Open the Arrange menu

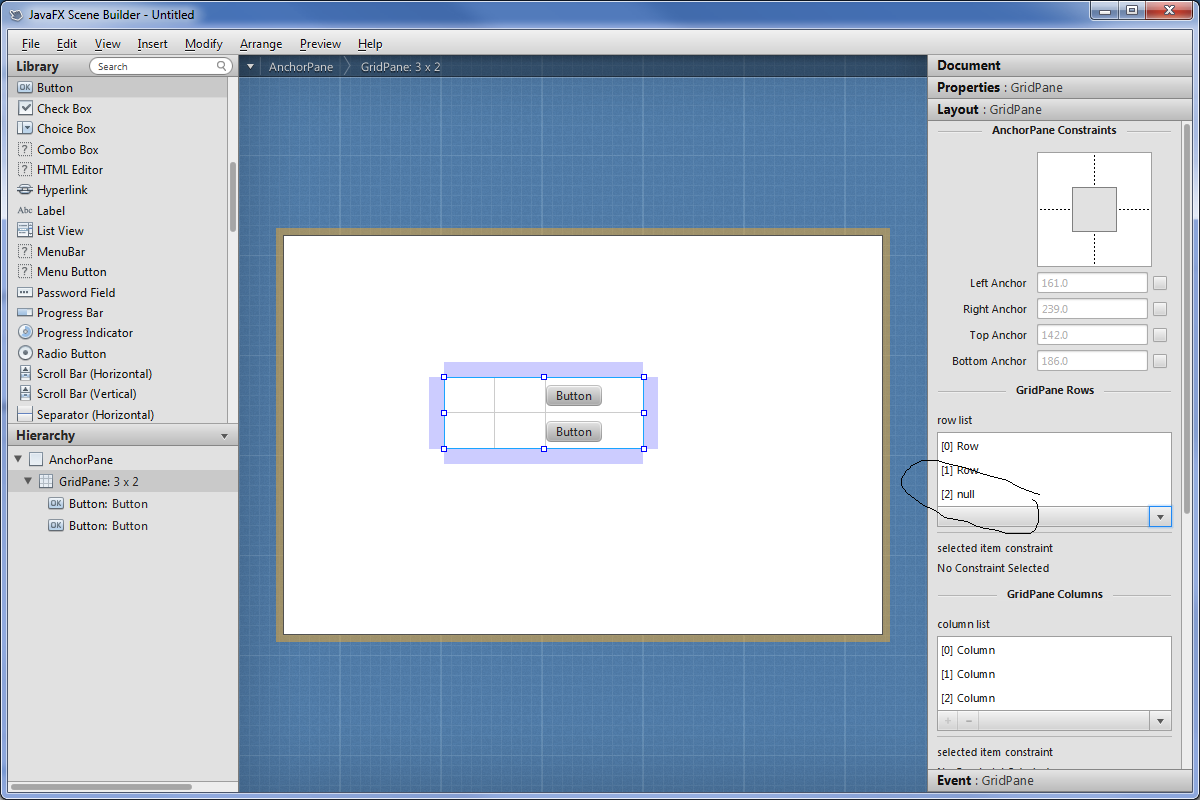click(x=261, y=44)
